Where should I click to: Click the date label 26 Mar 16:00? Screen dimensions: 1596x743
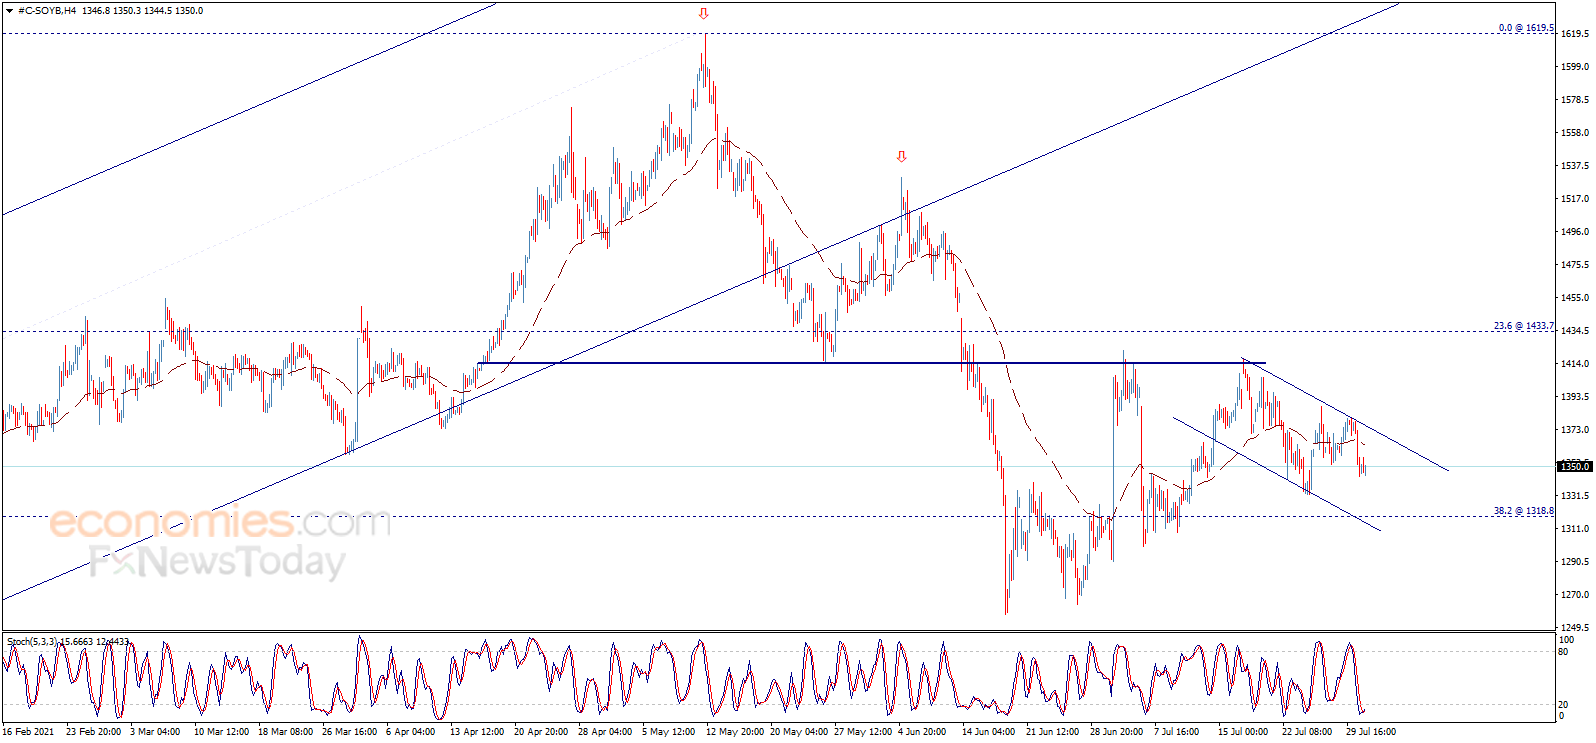pyautogui.click(x=349, y=732)
